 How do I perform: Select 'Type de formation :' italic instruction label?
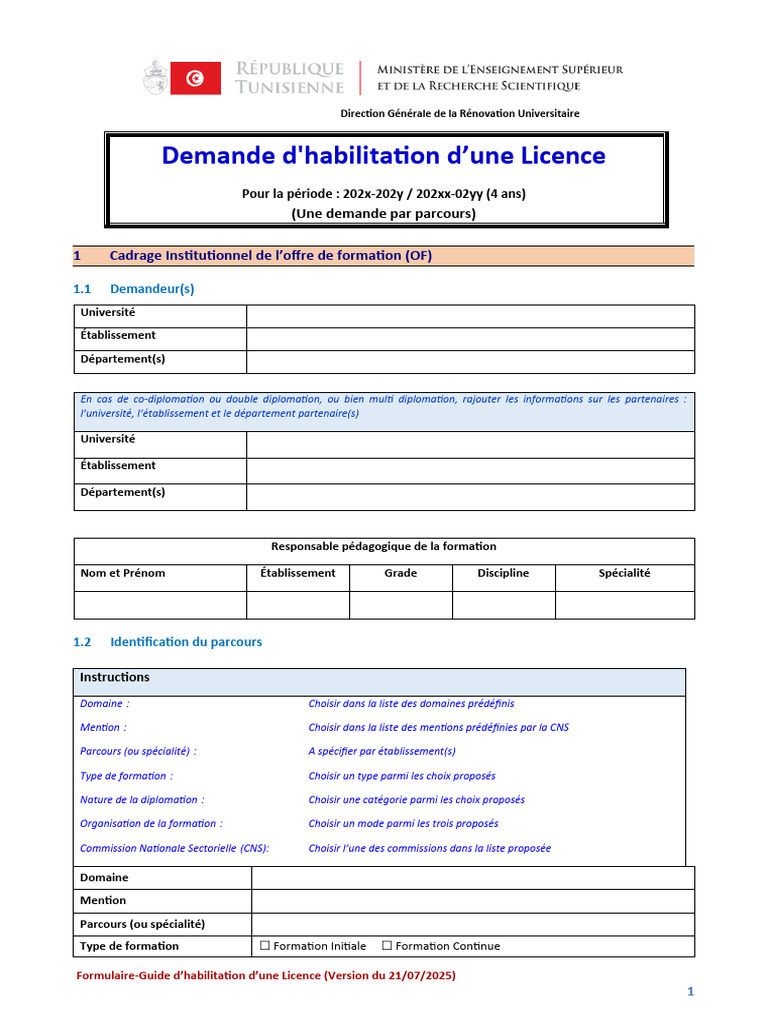(127, 776)
